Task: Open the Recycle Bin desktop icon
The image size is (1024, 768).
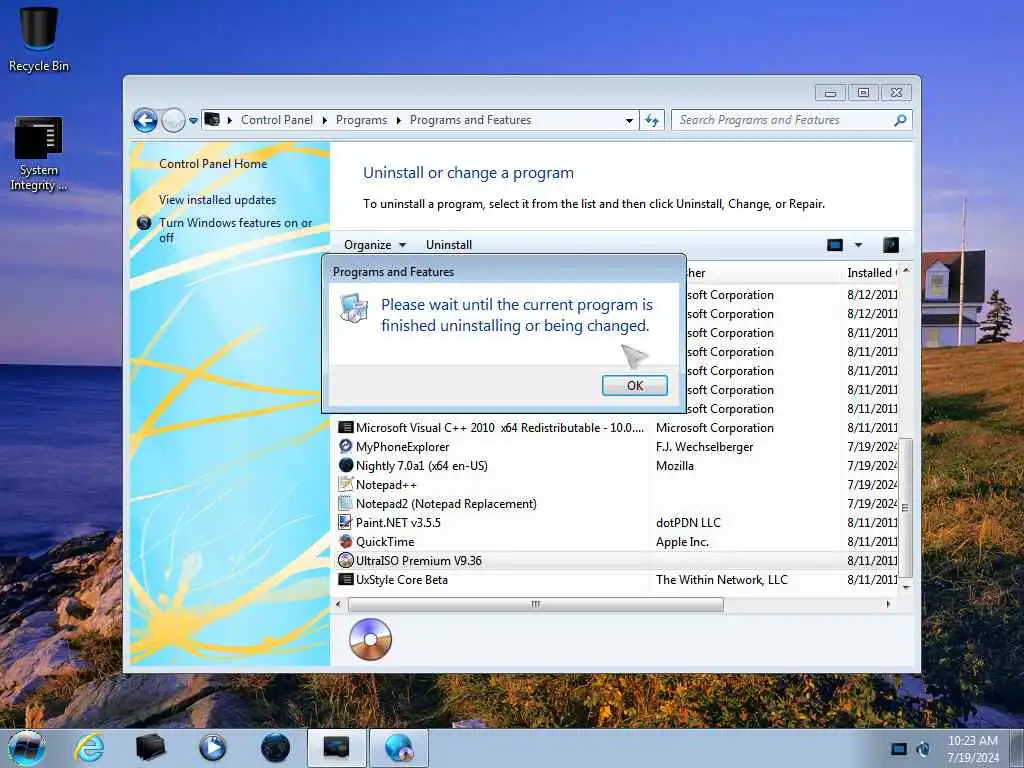Action: point(39,38)
